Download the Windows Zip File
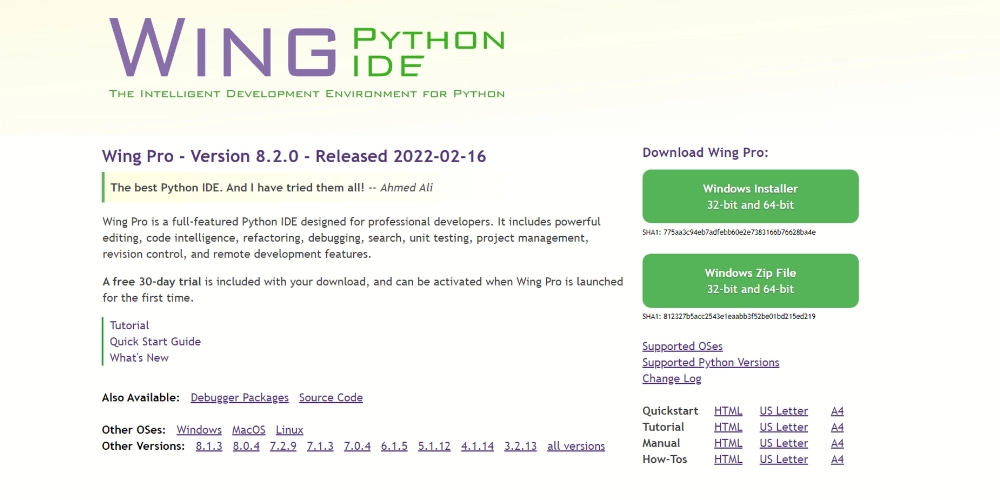This screenshot has width=1000, height=500. point(750,281)
